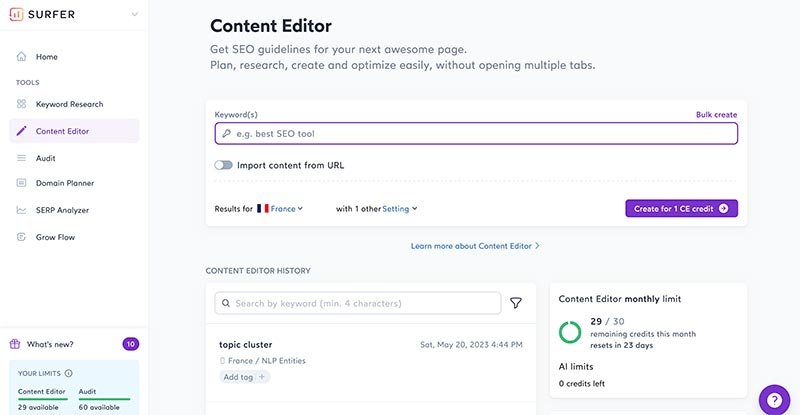Click the Audit limit bar
The image size is (800, 415).
(x=104, y=399)
